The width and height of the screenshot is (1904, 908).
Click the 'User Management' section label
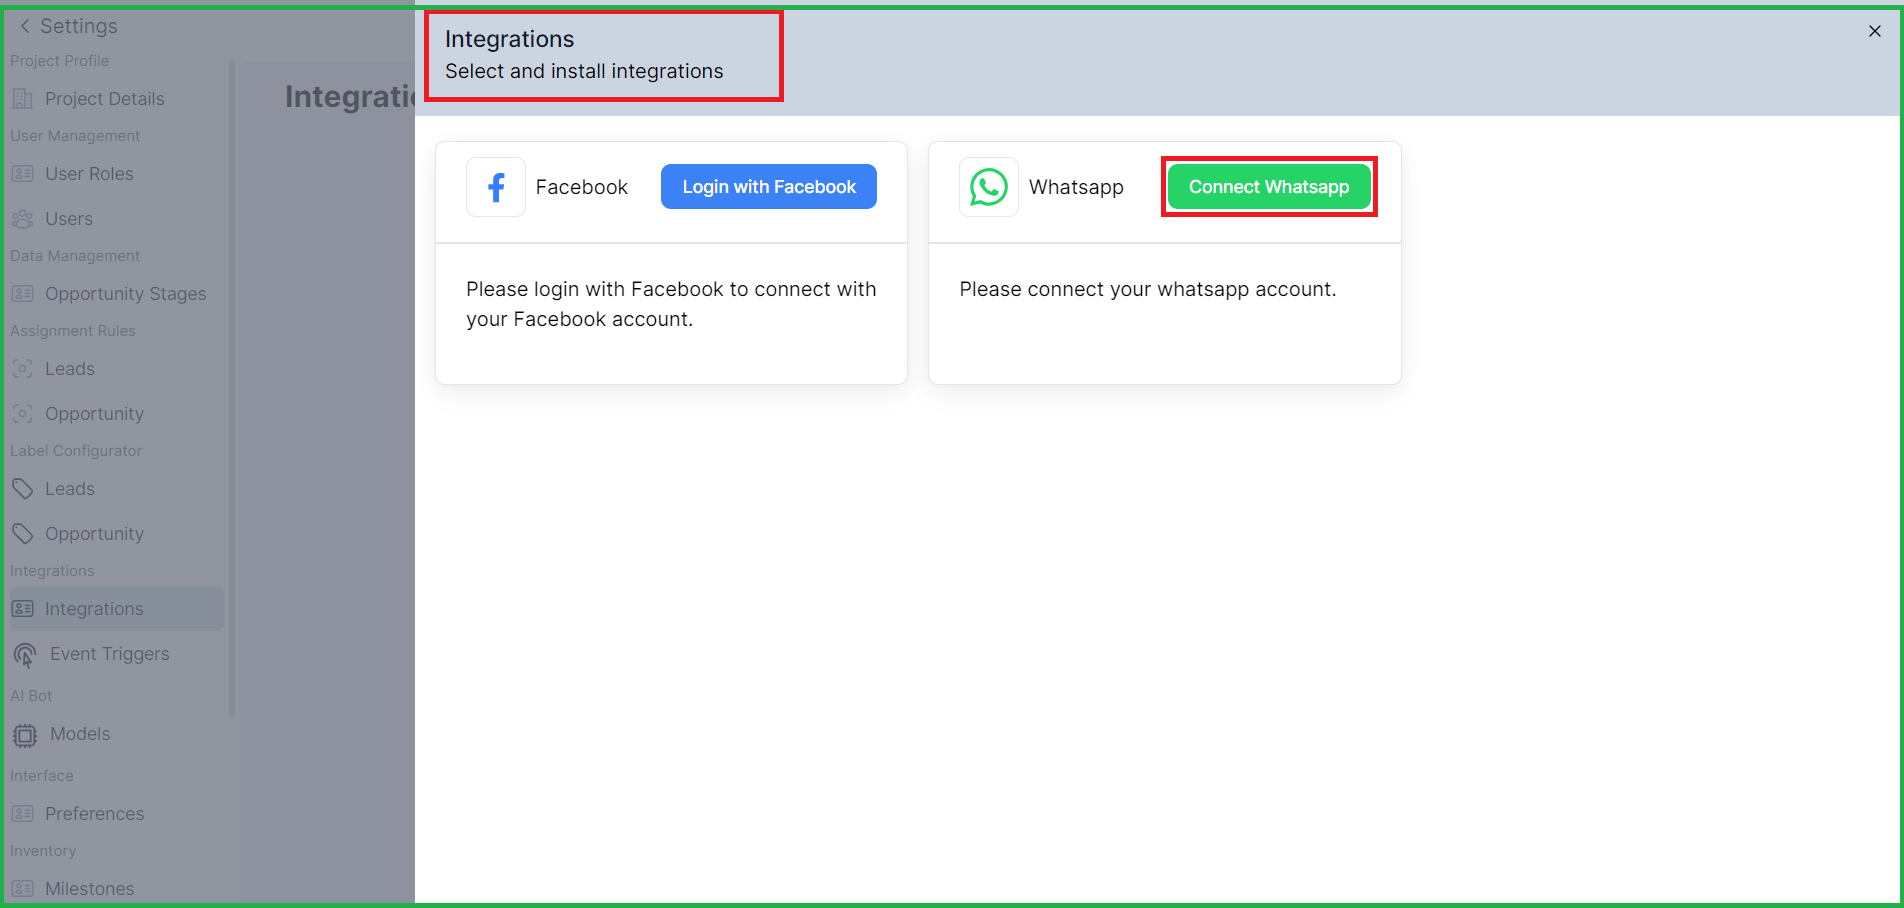[x=75, y=136]
